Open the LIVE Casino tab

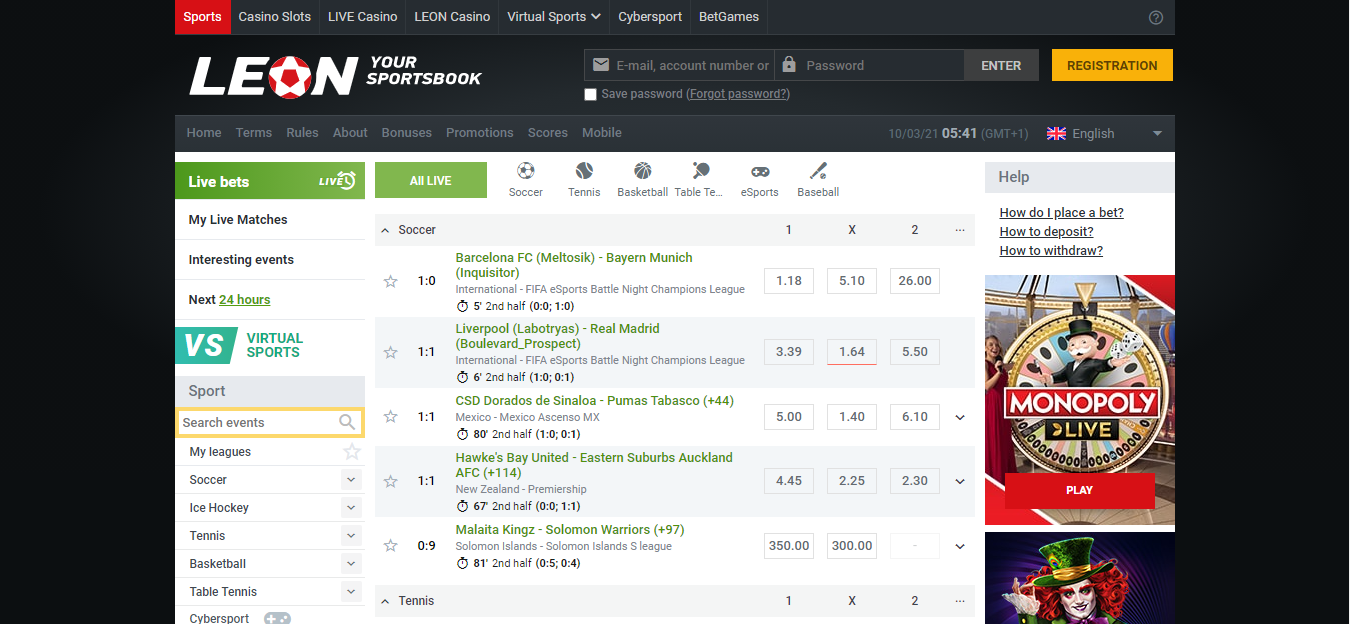[x=362, y=17]
